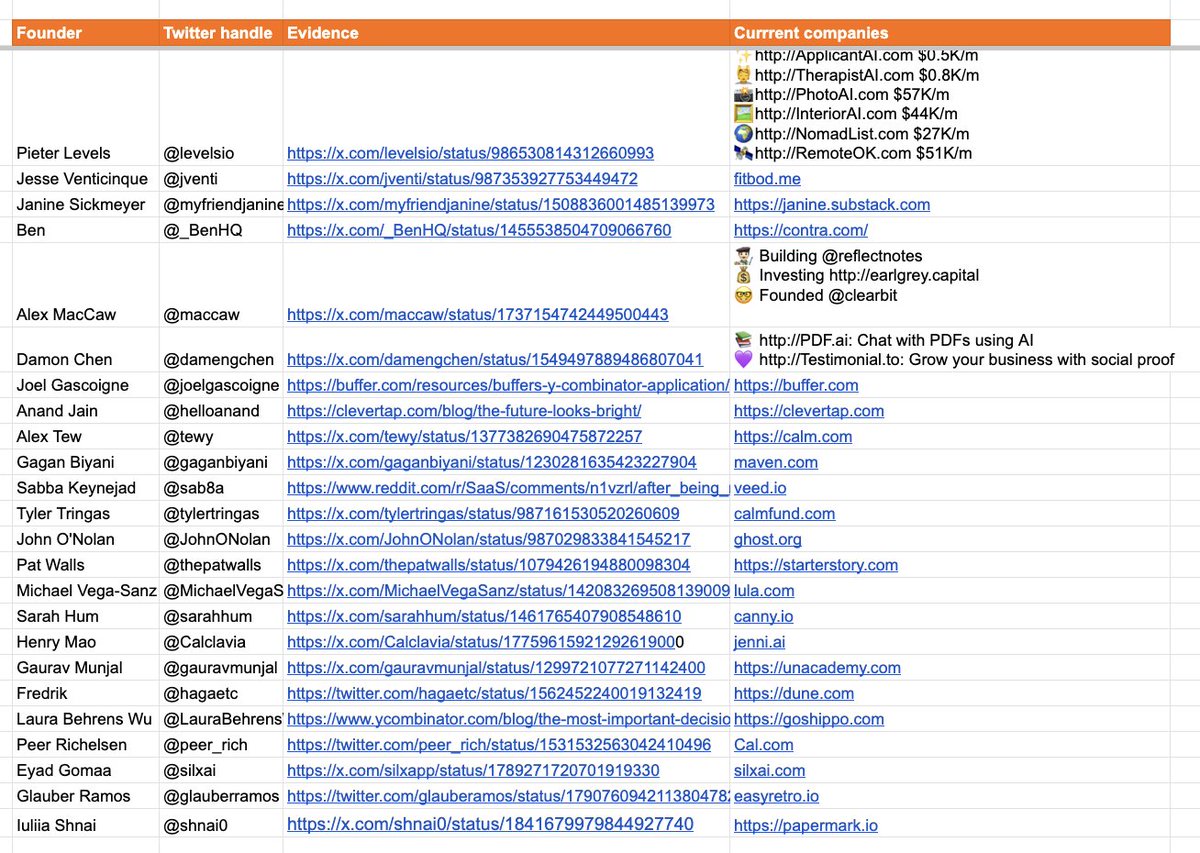Open the silxai.com company link

769,771
